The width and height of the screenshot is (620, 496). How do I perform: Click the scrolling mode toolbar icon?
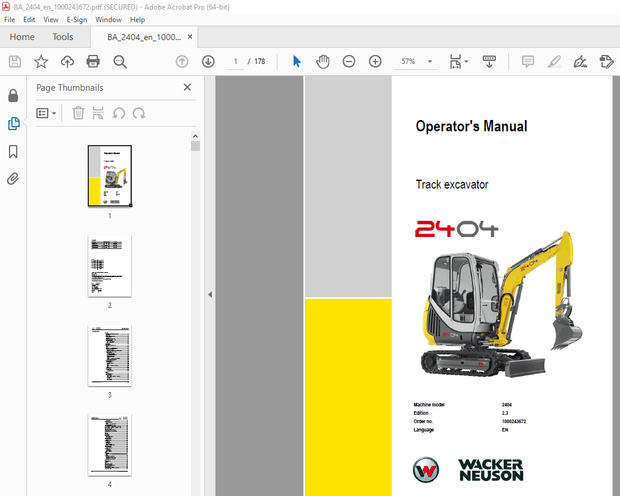[x=489, y=62]
